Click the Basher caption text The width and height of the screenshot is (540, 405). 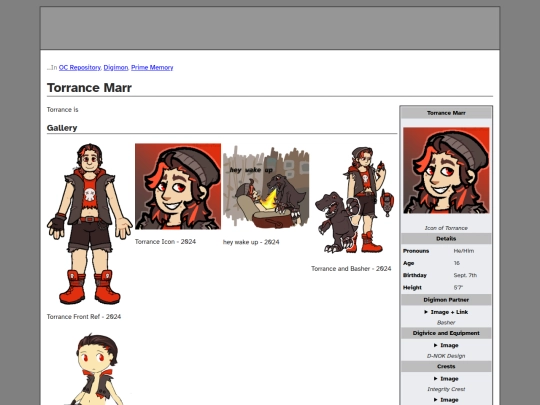click(x=446, y=323)
